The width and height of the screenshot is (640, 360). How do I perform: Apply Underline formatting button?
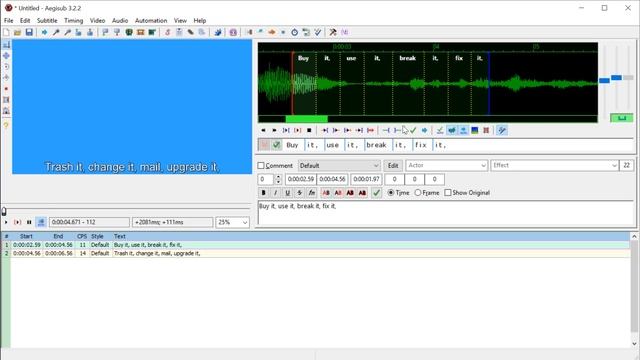(x=287, y=193)
